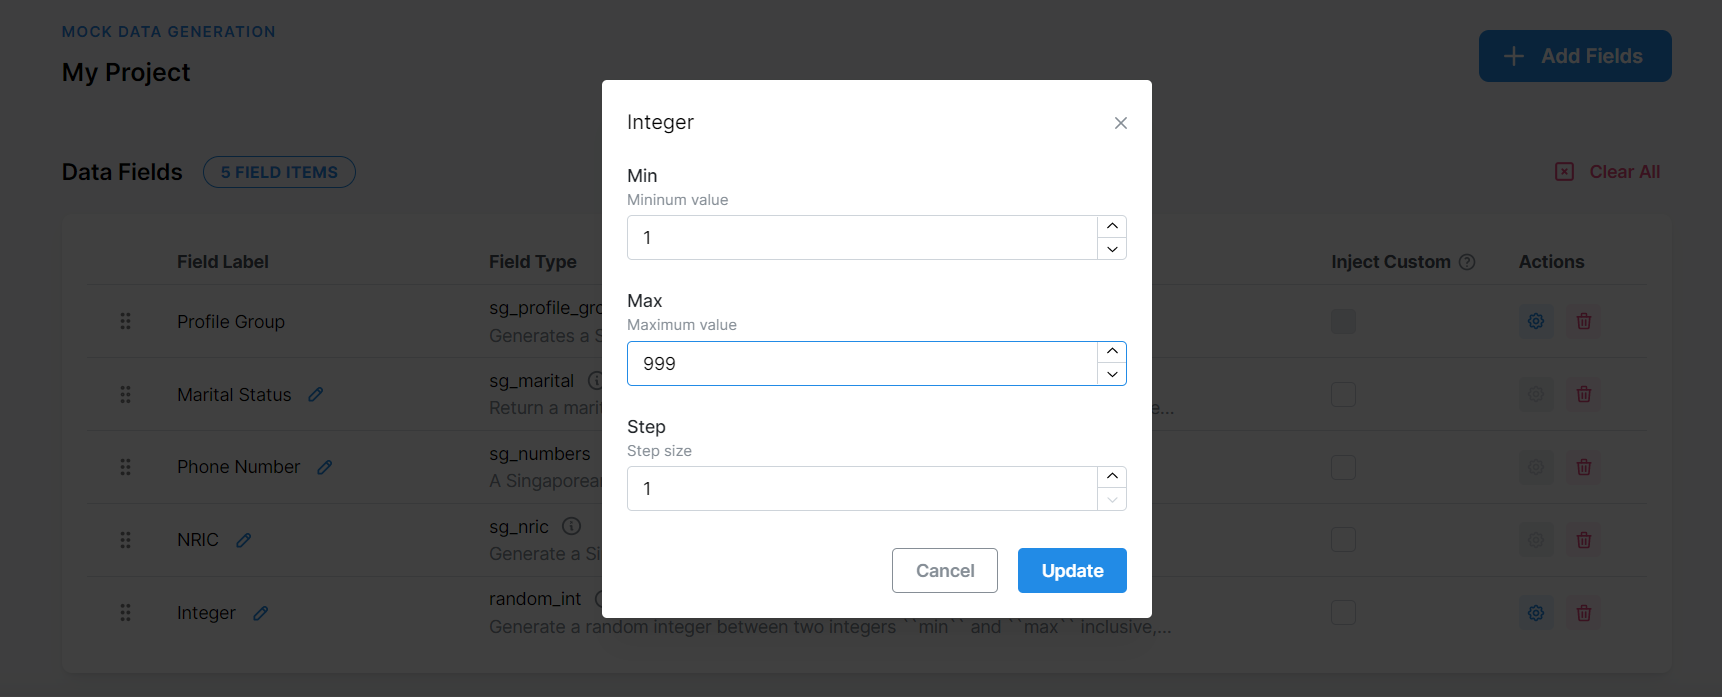Increase the Step size with up arrow

click(1112, 477)
